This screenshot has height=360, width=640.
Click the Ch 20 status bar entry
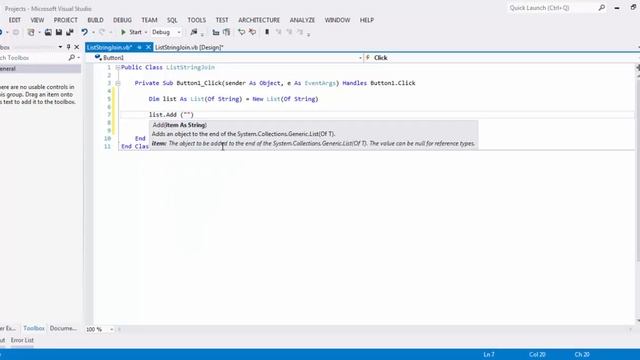582,354
